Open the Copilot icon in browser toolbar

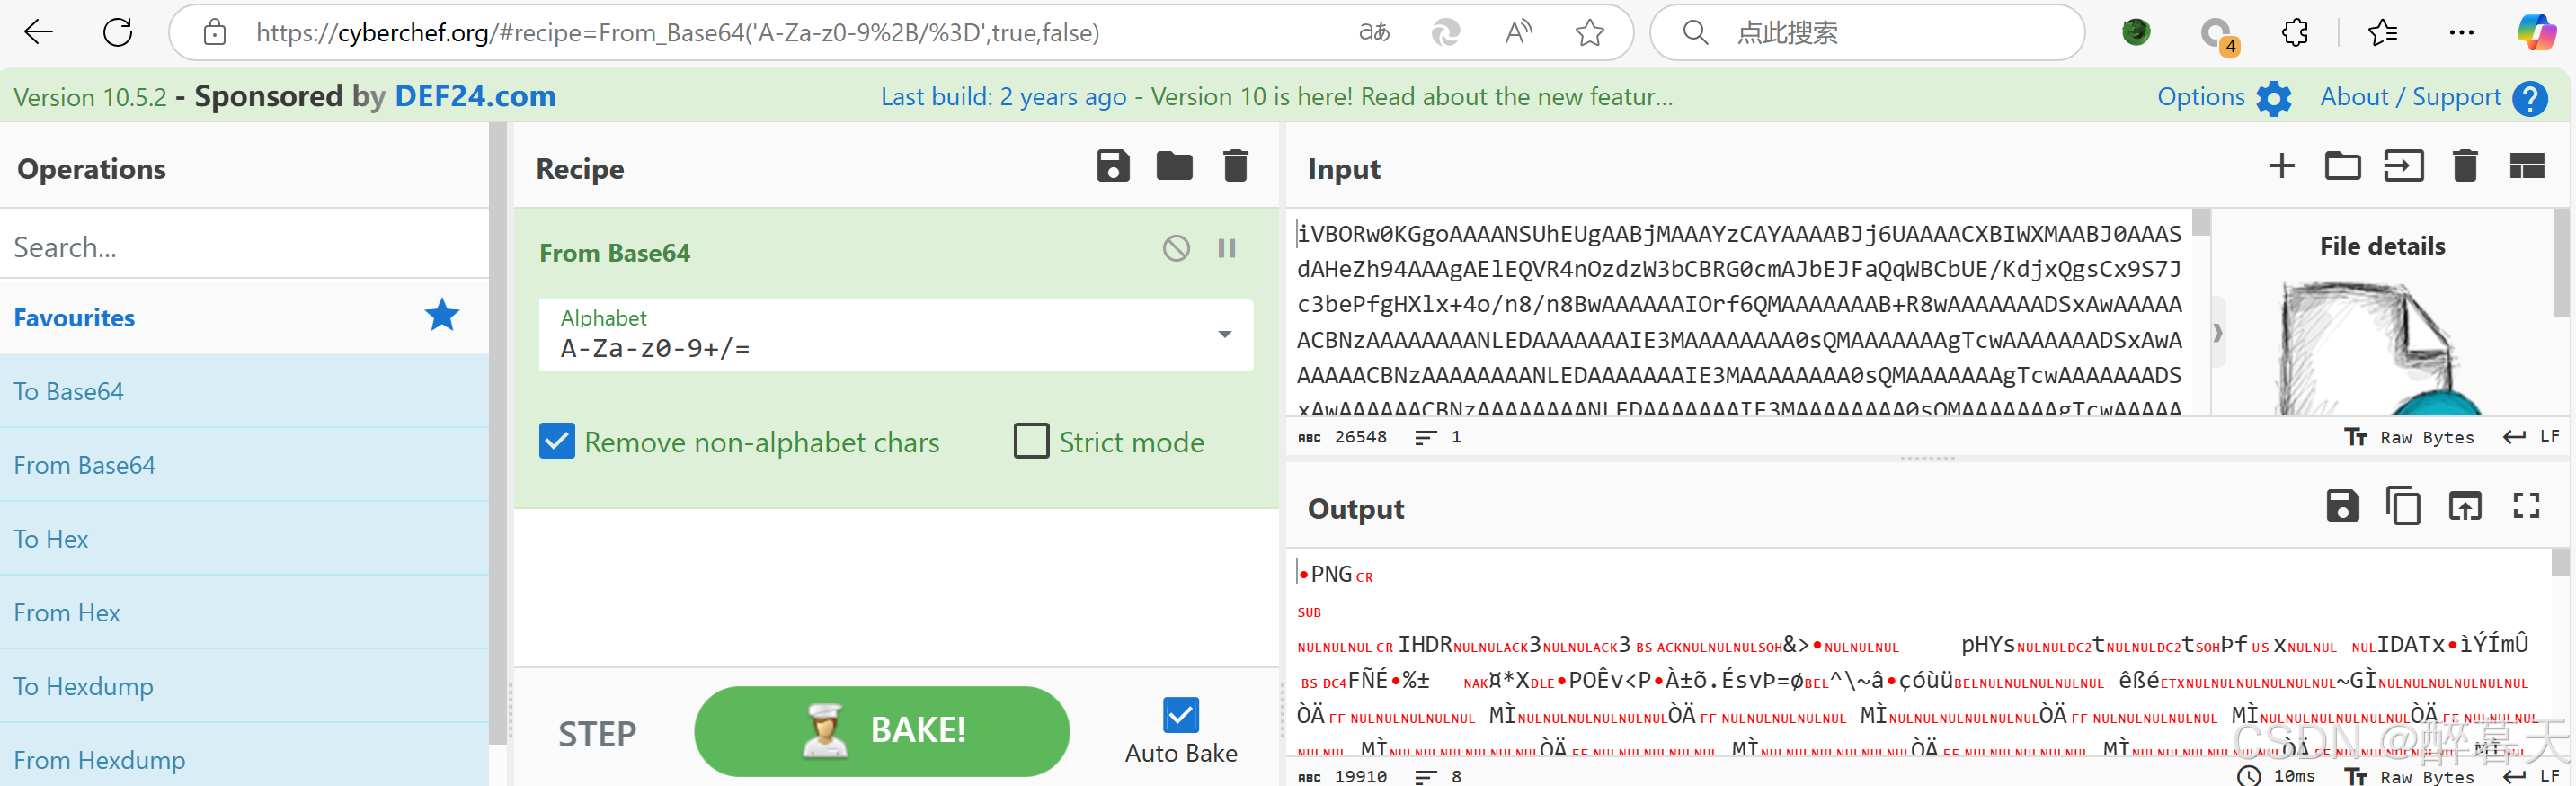pyautogui.click(x=2536, y=33)
